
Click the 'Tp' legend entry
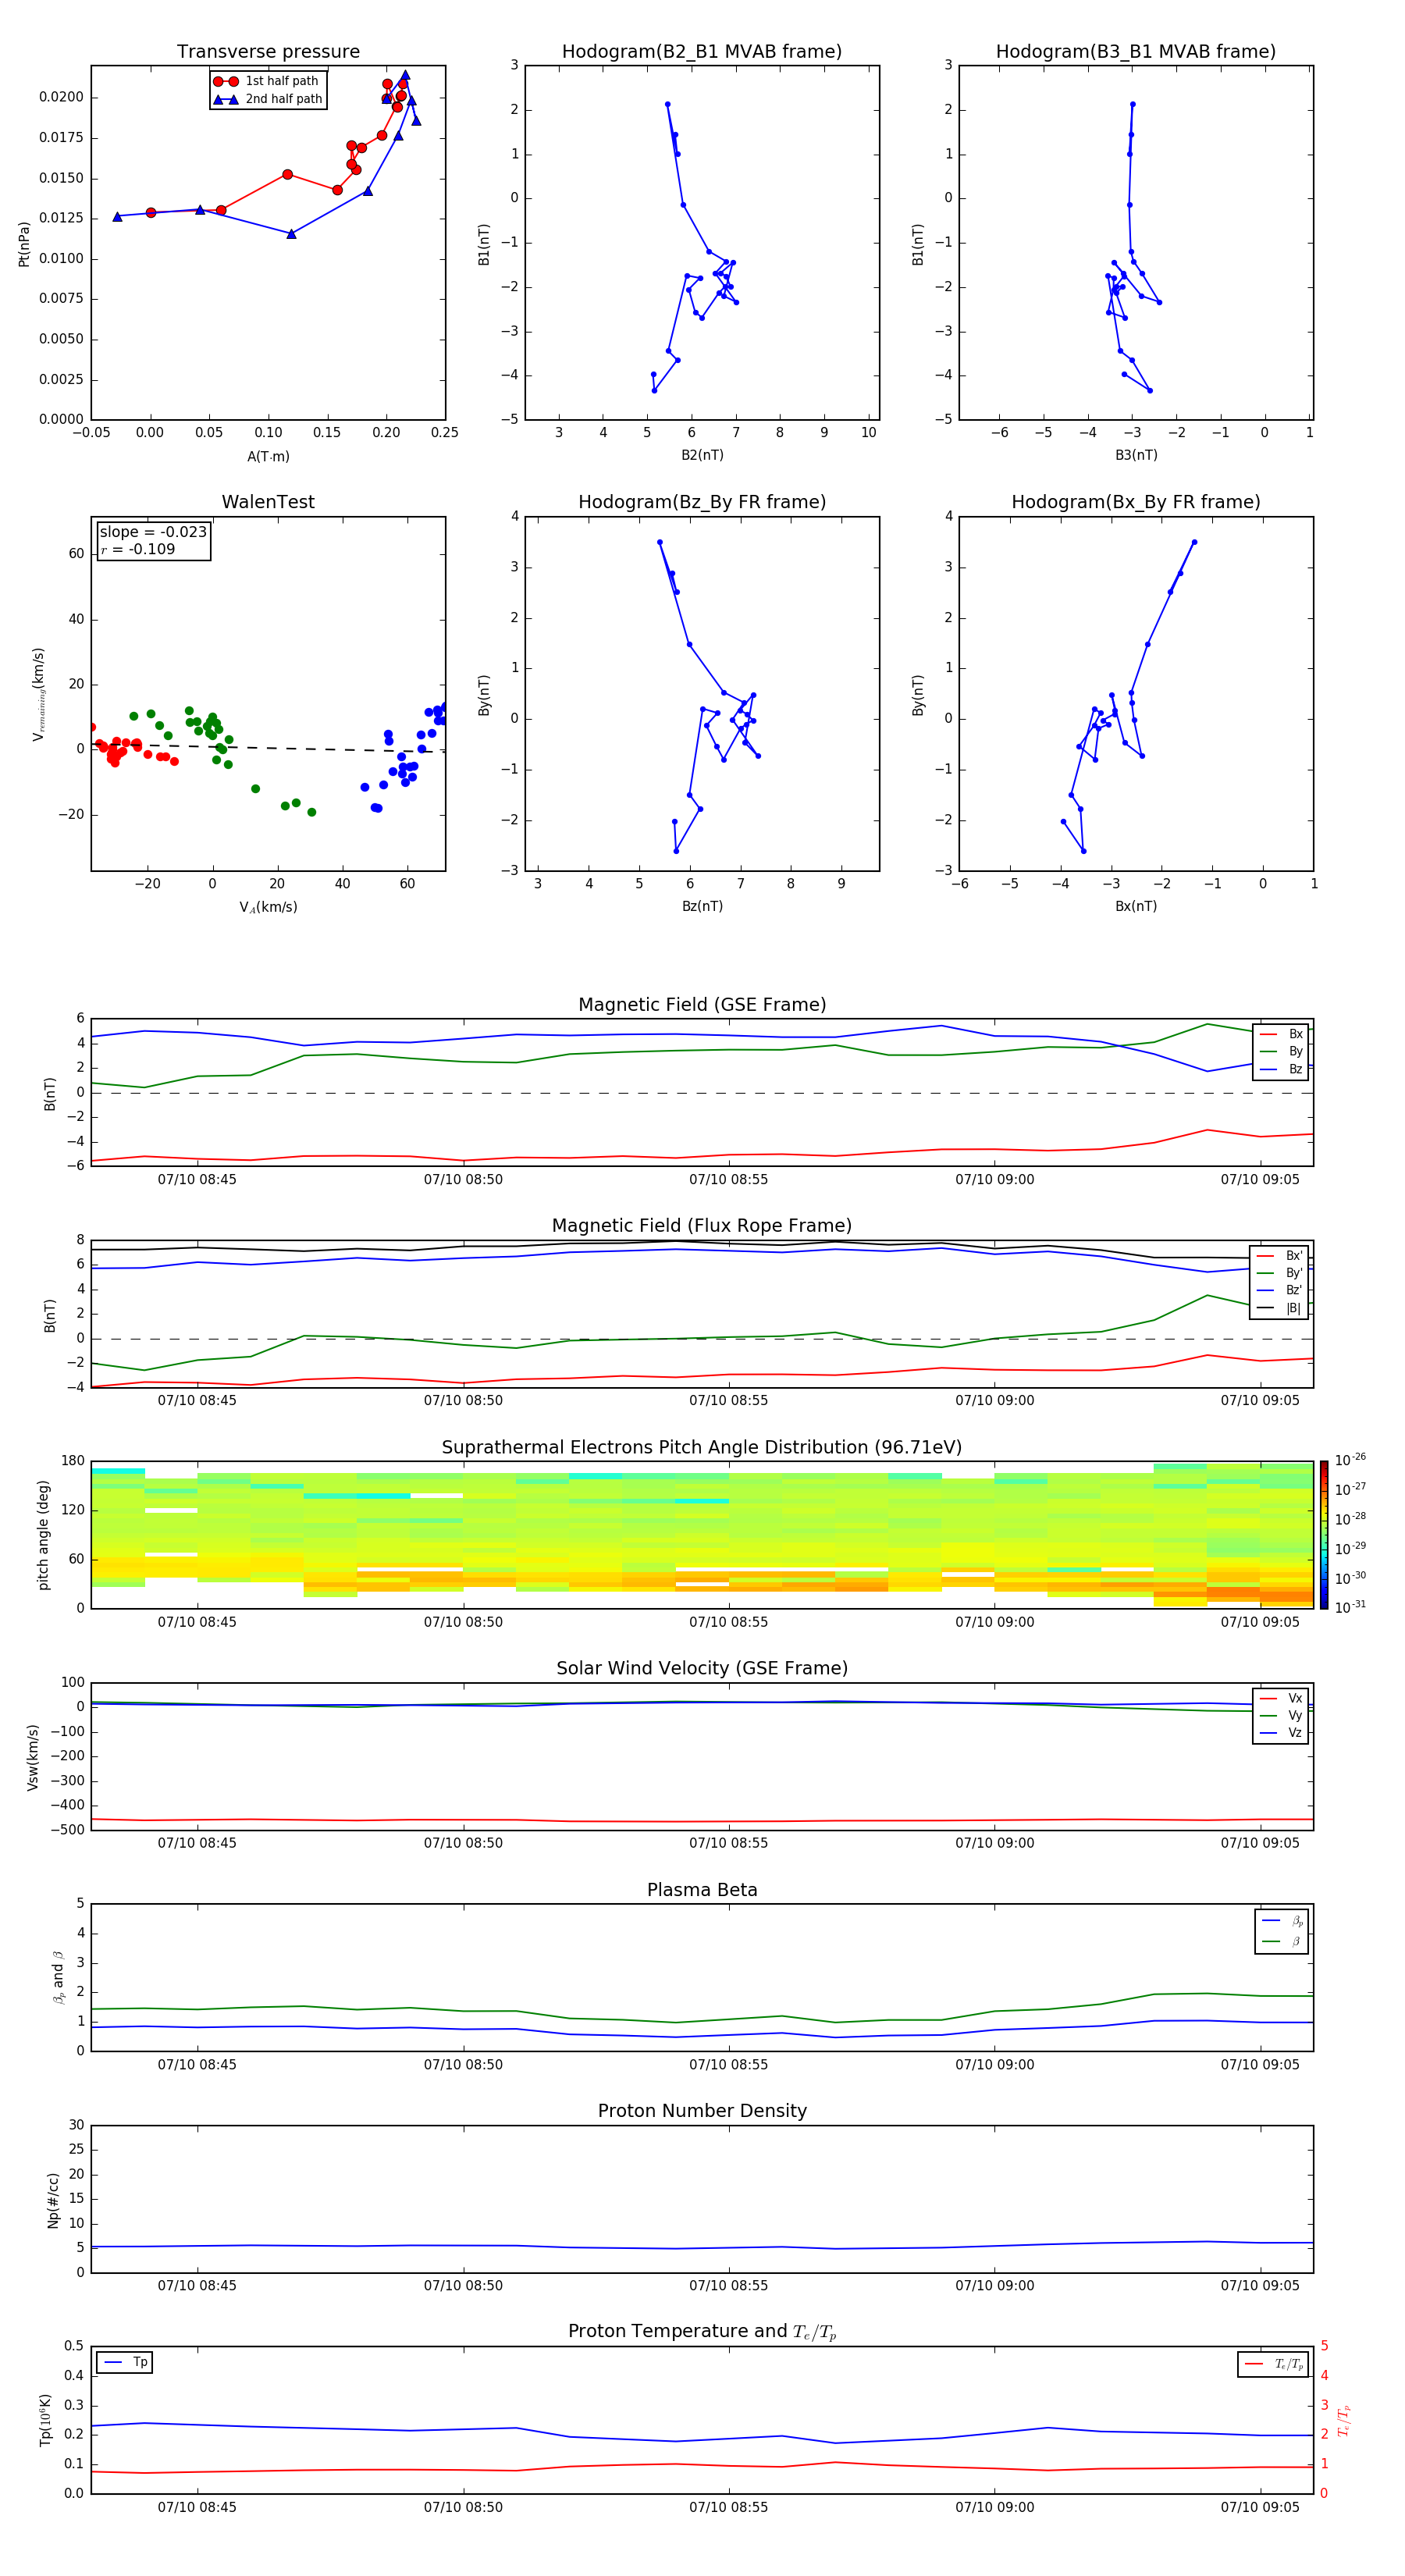[x=125, y=2362]
